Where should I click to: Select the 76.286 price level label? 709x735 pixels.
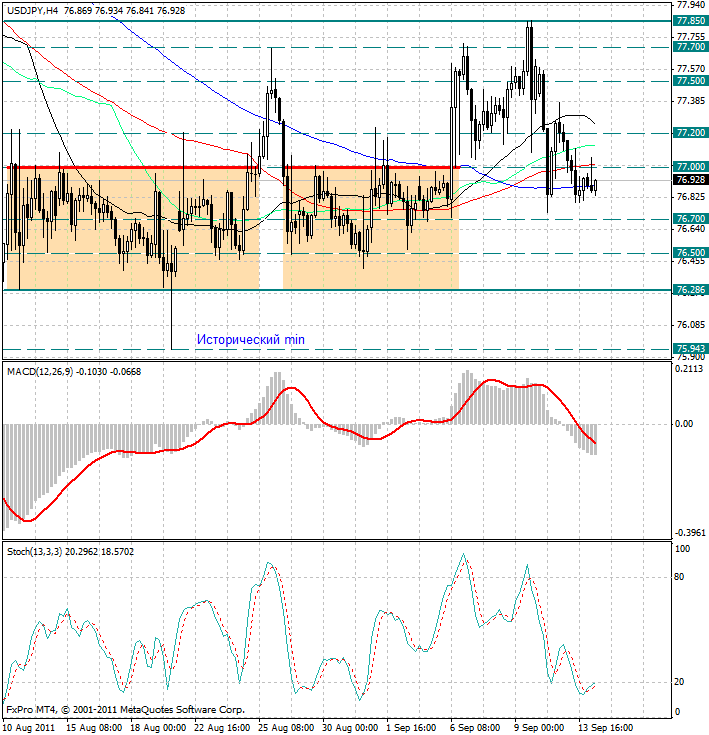coord(691,290)
